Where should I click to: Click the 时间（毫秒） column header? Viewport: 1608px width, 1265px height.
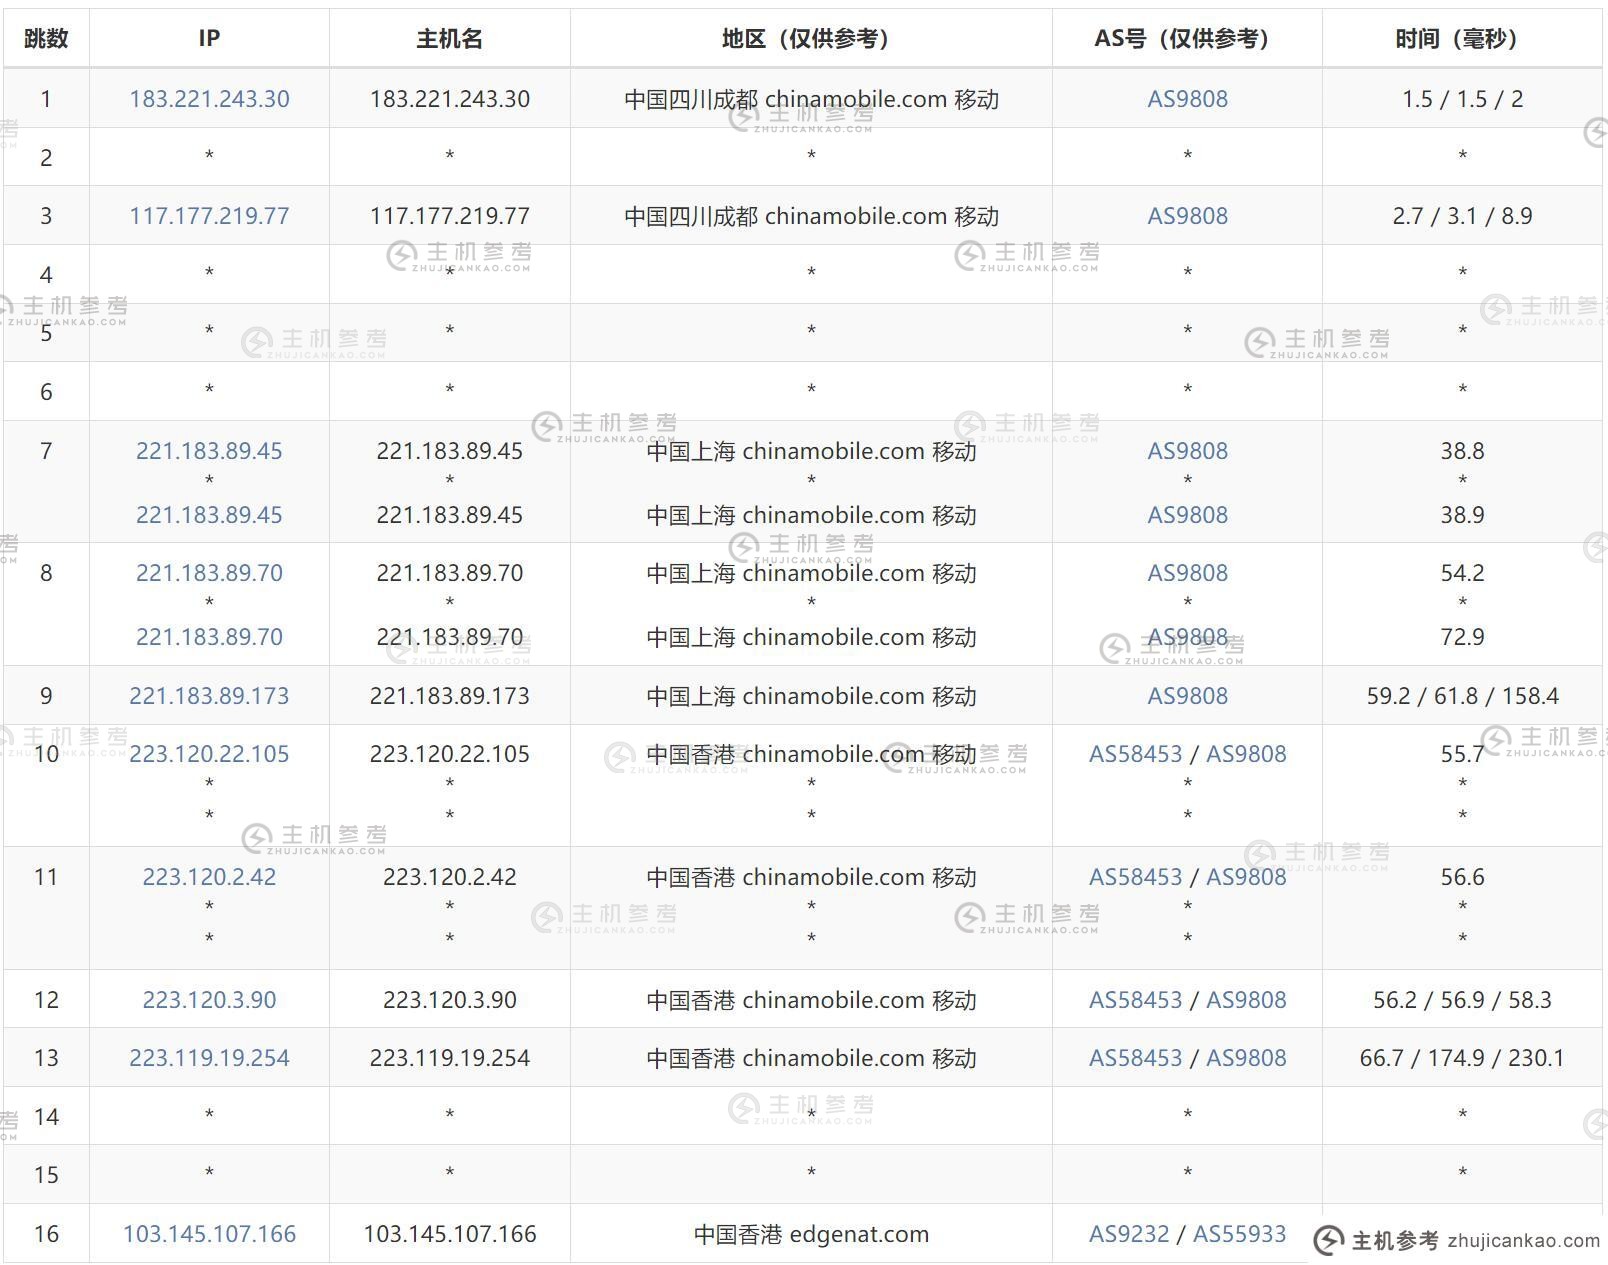(x=1462, y=38)
